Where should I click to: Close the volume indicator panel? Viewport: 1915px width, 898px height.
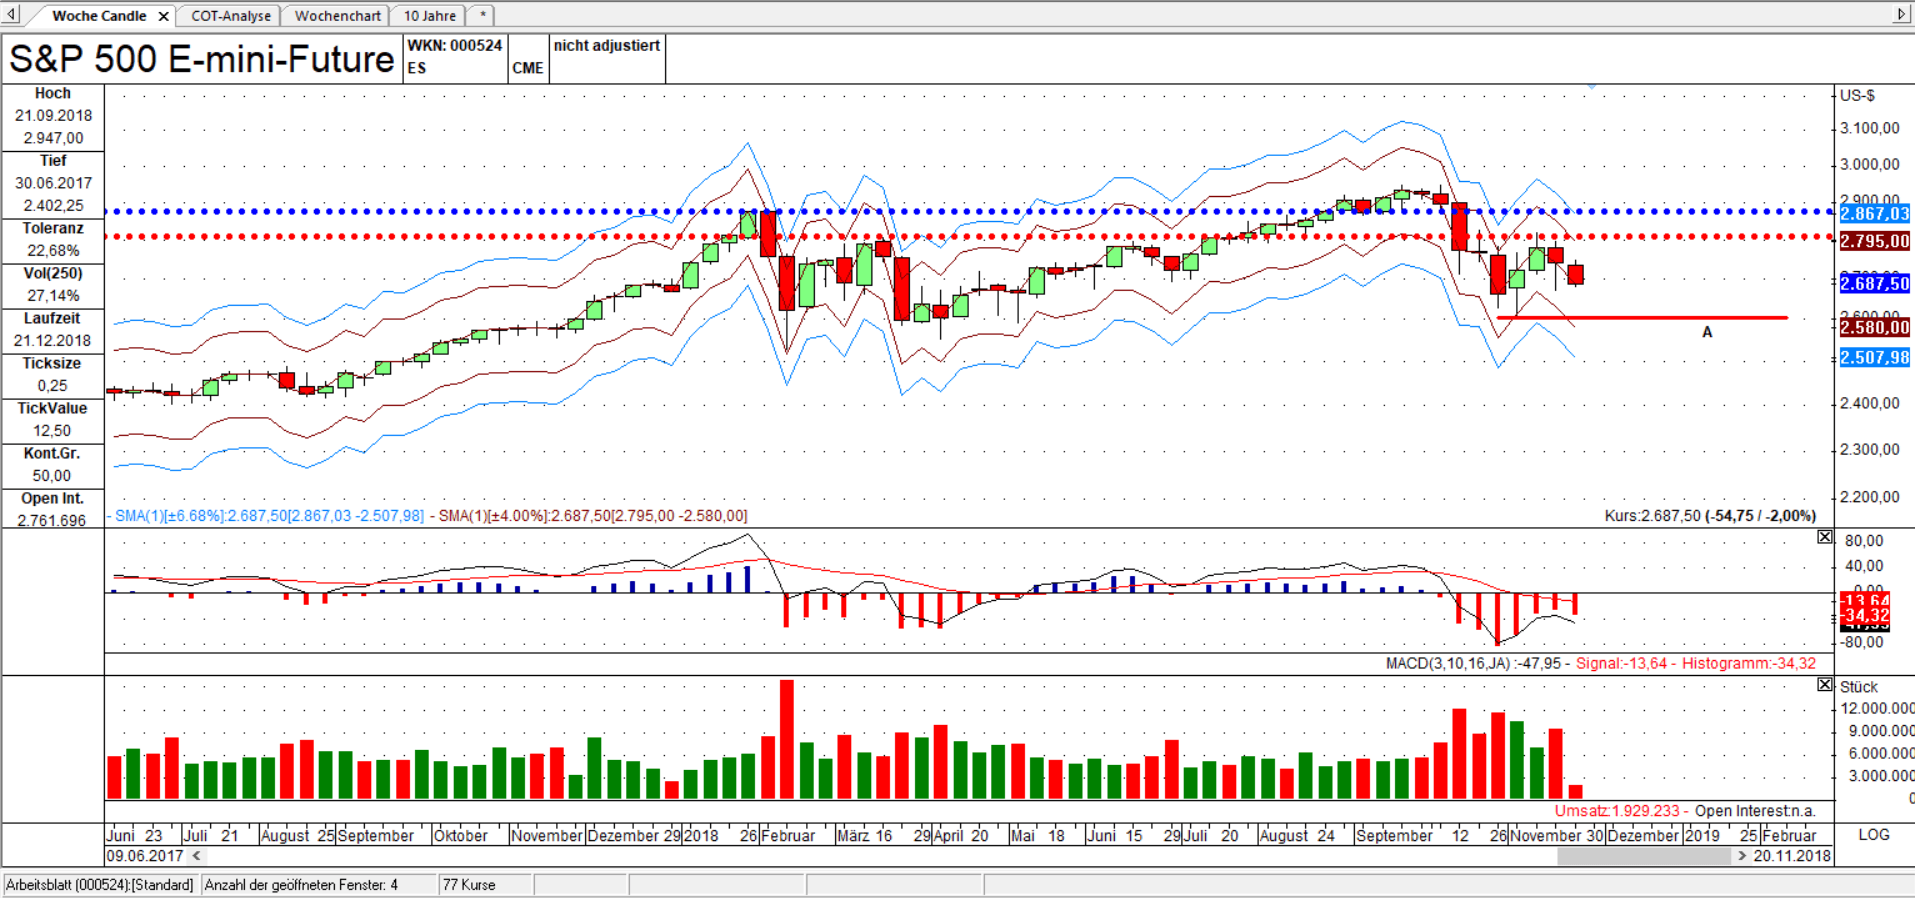point(1825,684)
